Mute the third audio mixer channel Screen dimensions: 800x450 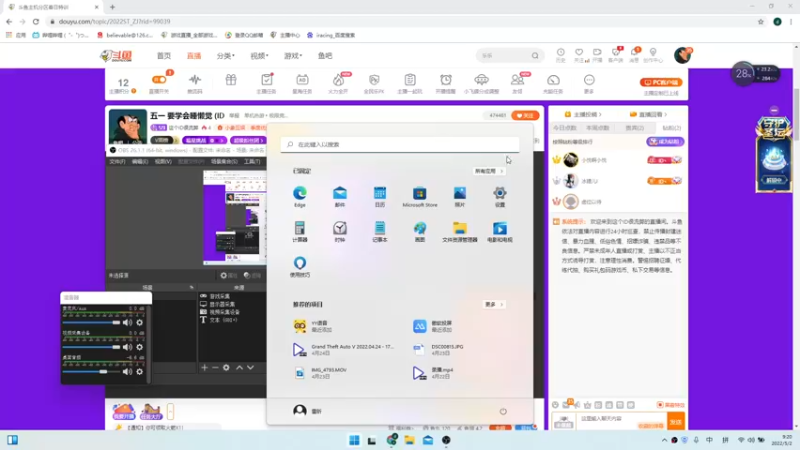pyautogui.click(x=128, y=371)
